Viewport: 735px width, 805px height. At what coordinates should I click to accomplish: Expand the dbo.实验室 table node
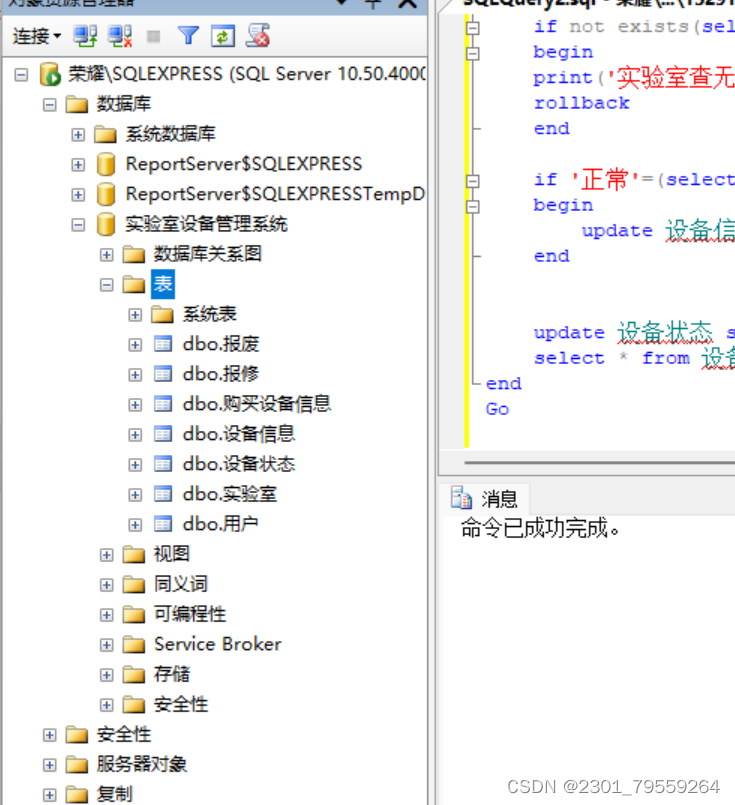(135, 495)
